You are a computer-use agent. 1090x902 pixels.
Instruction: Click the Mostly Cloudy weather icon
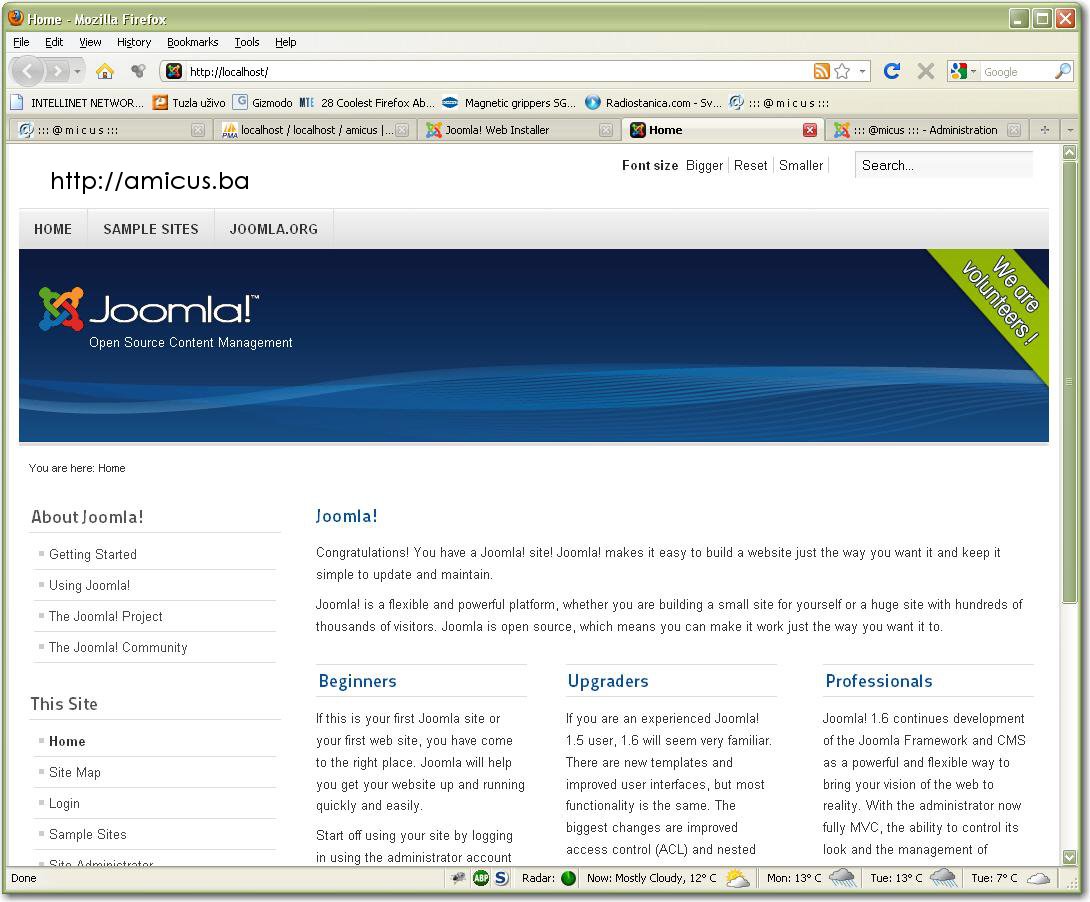tap(737, 878)
